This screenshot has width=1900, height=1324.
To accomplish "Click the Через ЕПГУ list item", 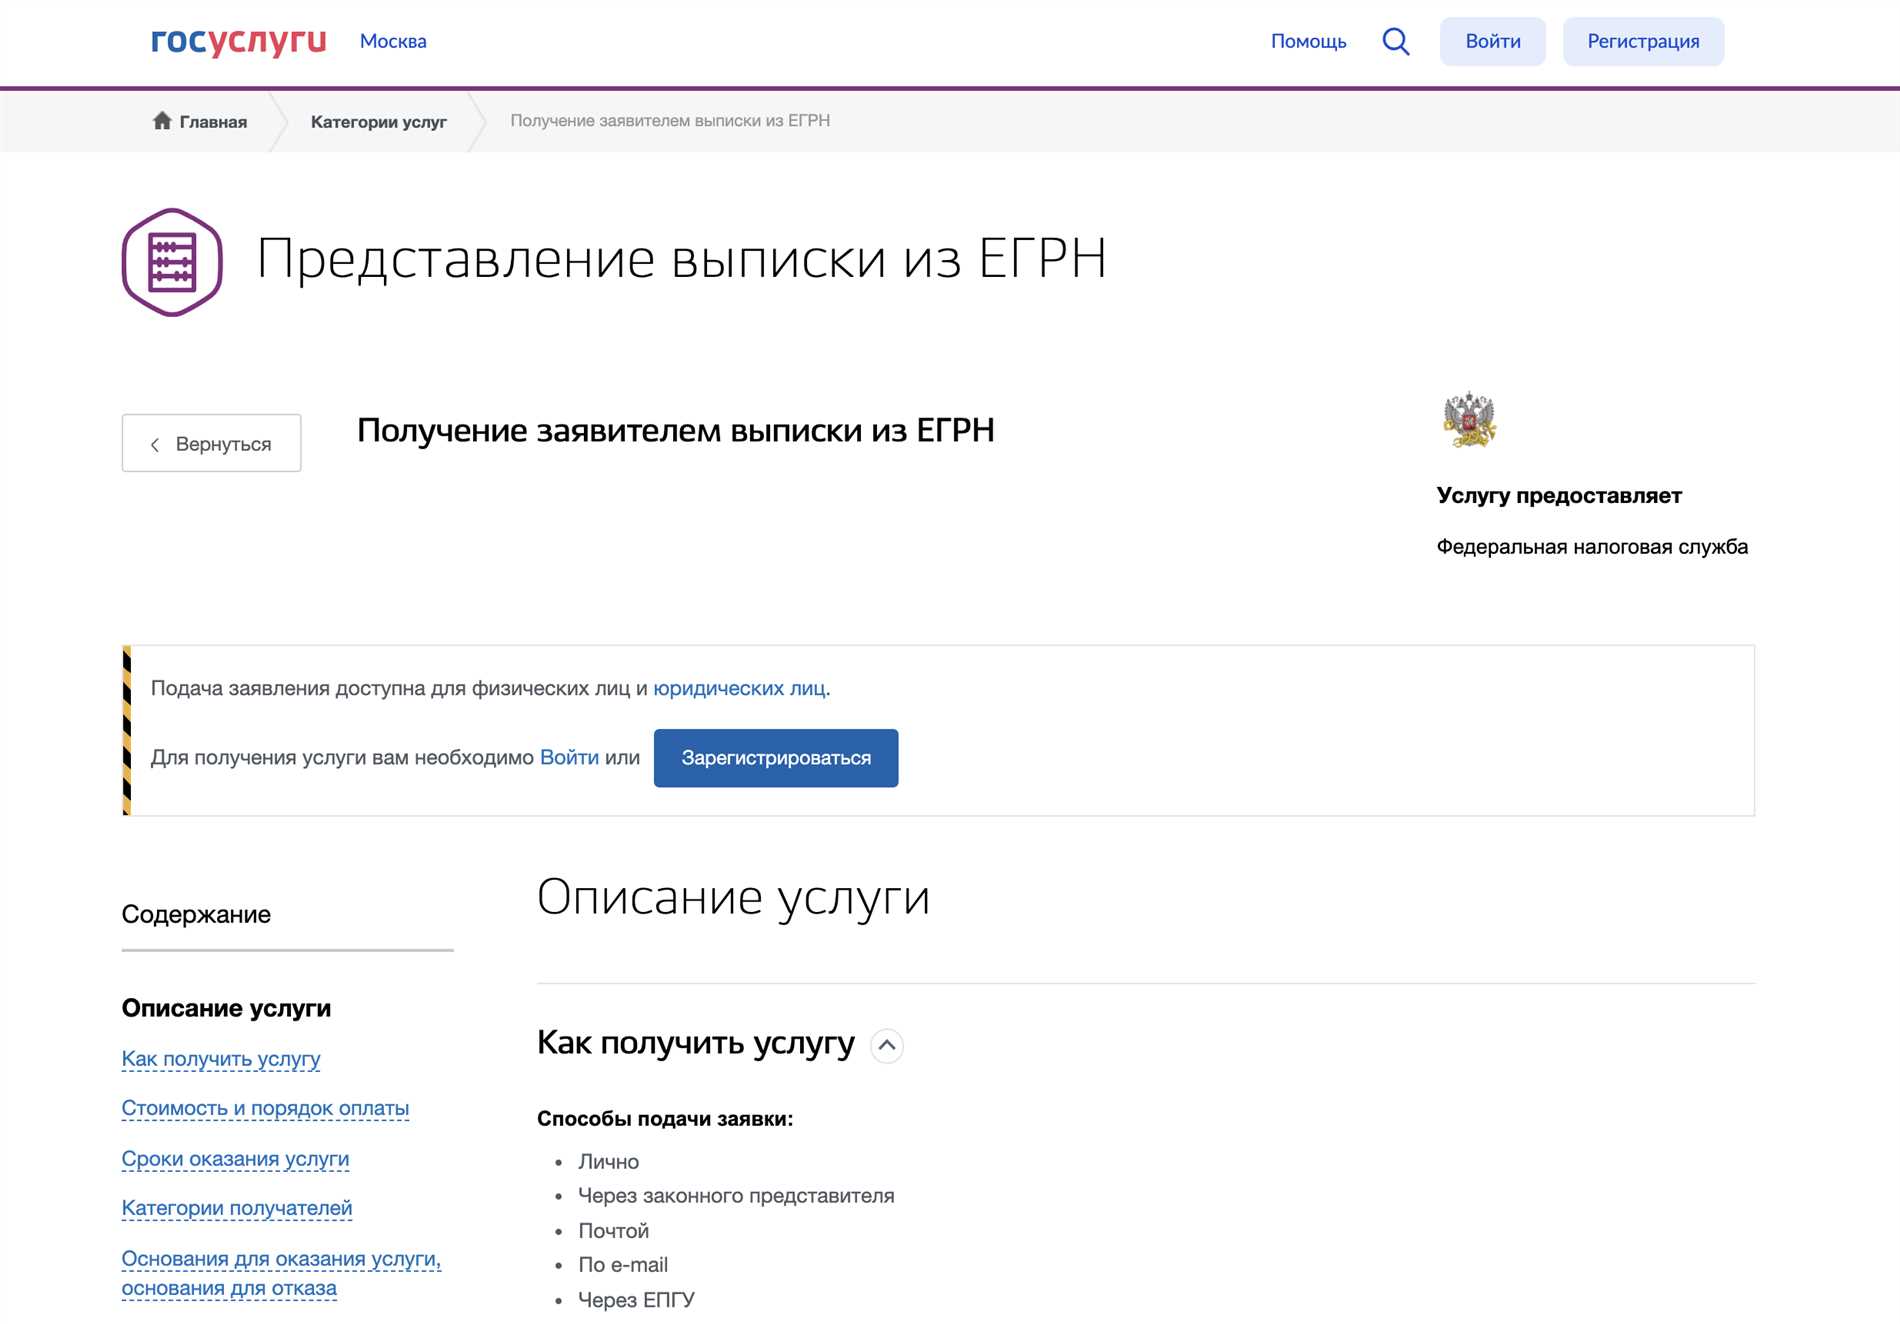I will 636,1300.
